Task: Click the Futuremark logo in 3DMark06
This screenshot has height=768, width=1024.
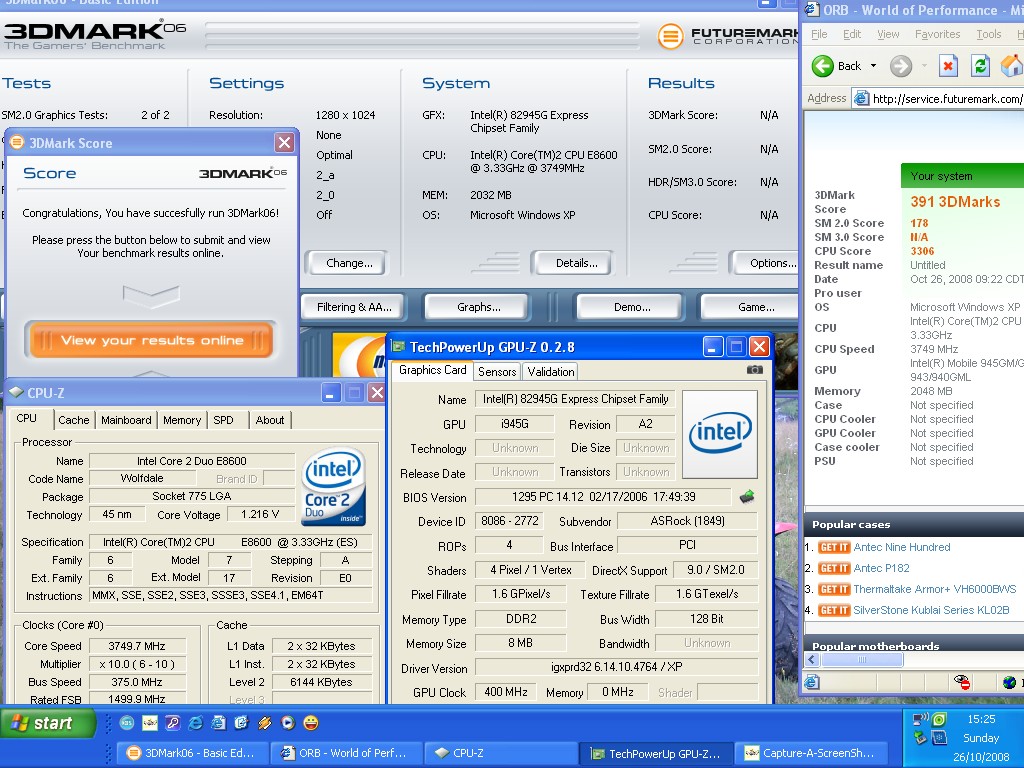Action: point(727,36)
